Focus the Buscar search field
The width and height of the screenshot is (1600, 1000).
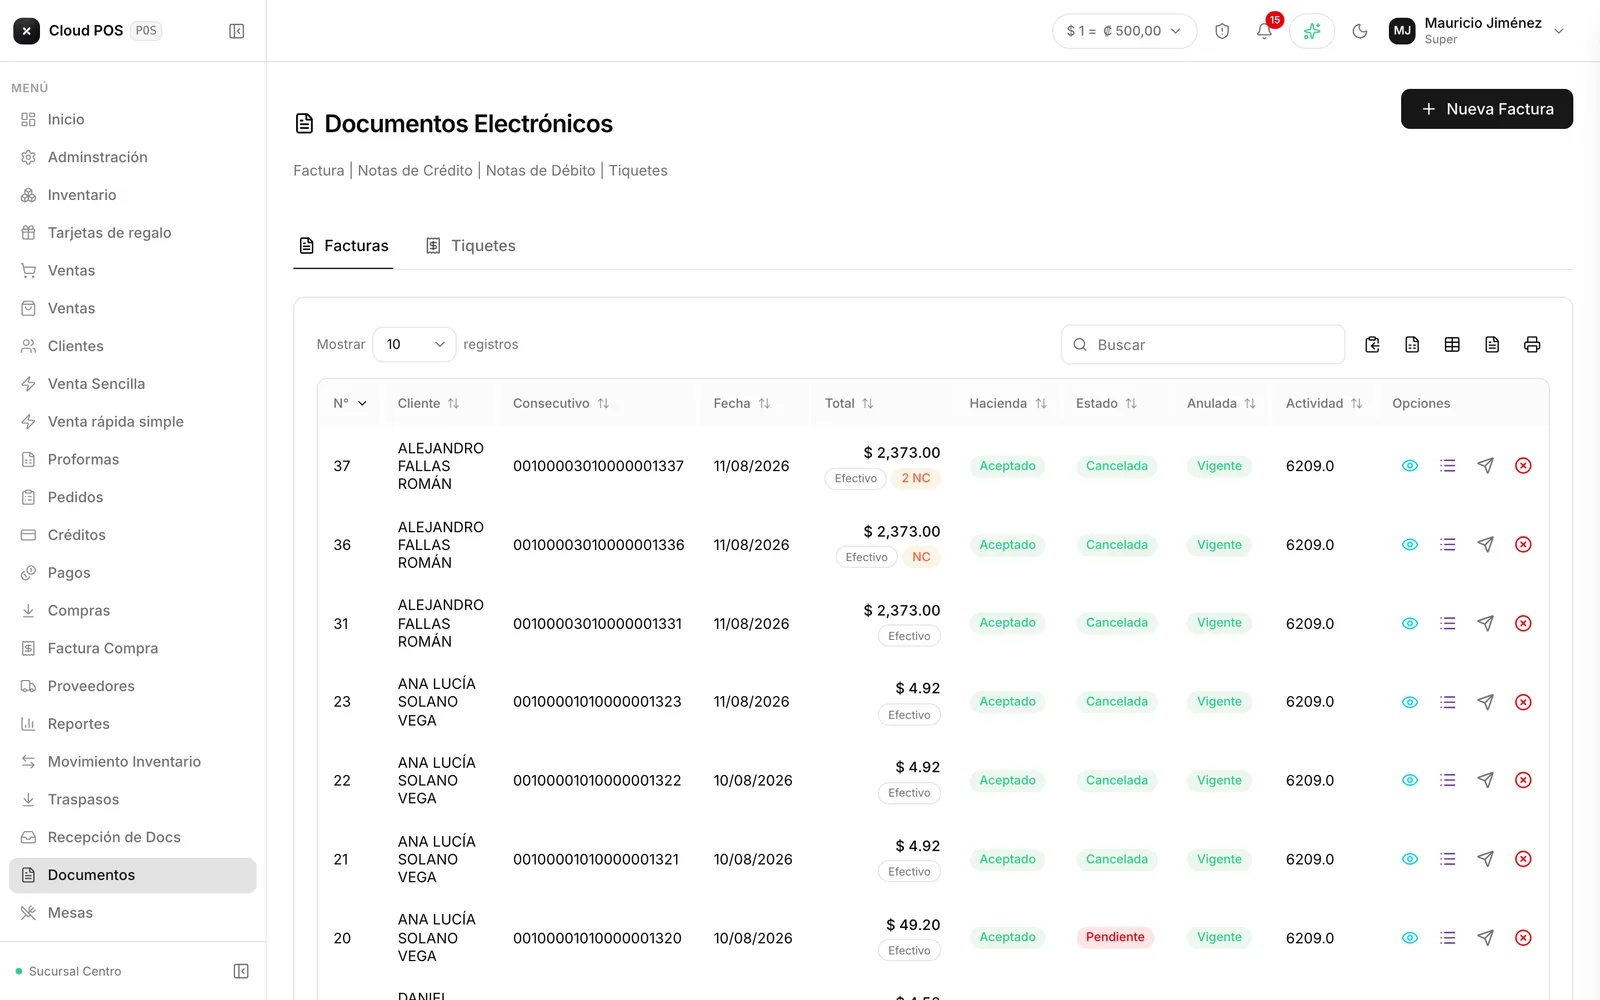coord(1203,345)
